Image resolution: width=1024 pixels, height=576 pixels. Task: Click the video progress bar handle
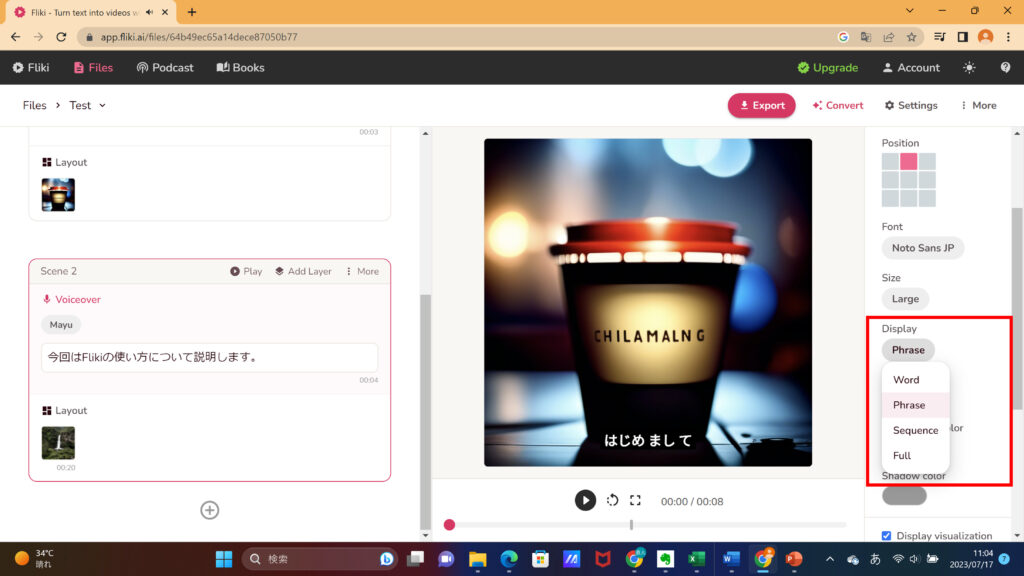tap(449, 524)
